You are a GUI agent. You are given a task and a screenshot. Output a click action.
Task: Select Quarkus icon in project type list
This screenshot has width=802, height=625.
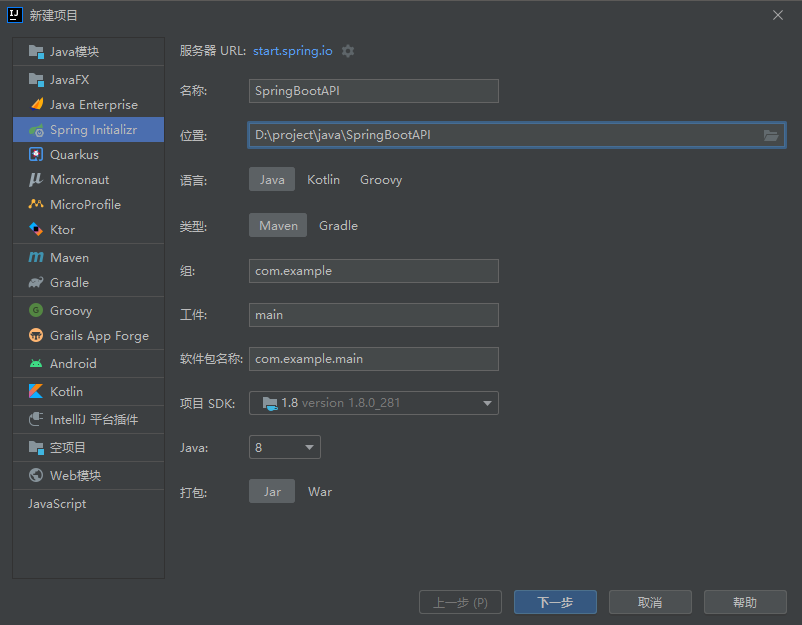(36, 154)
